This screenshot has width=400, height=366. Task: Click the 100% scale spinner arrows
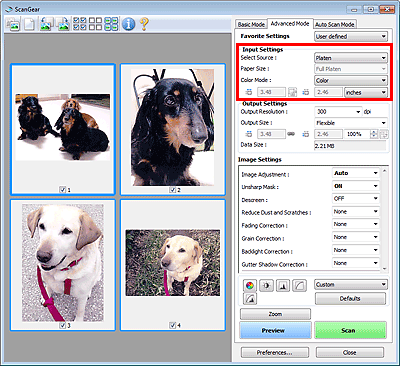click(375, 134)
